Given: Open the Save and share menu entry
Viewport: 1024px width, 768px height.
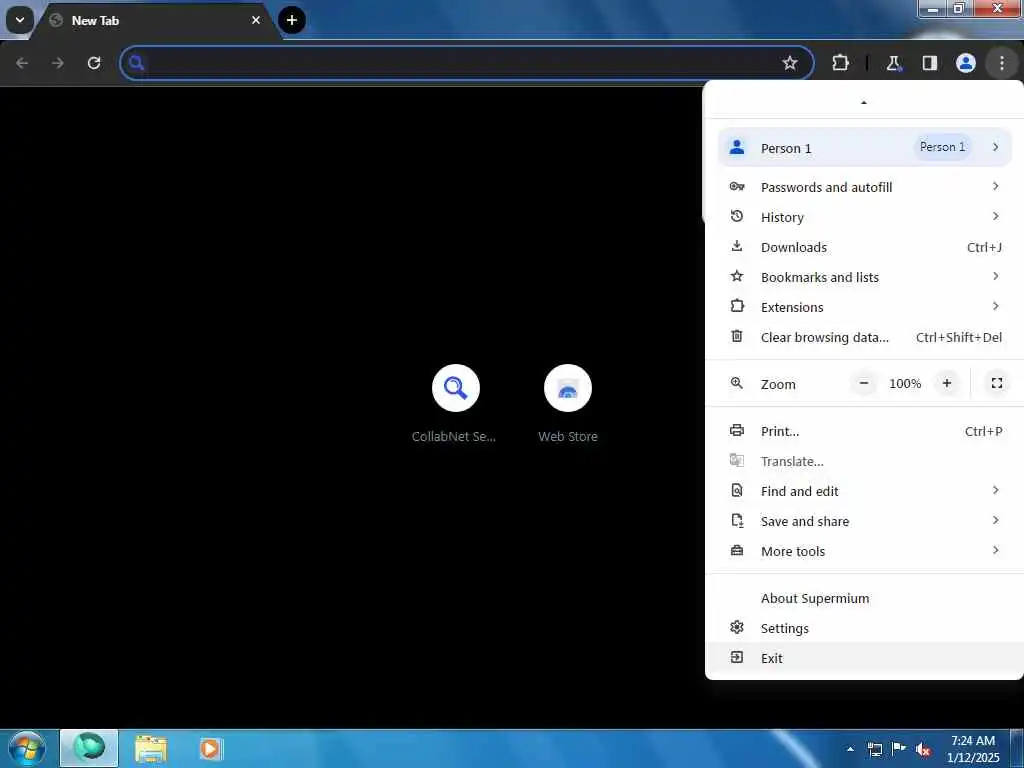Looking at the screenshot, I should (x=864, y=521).
